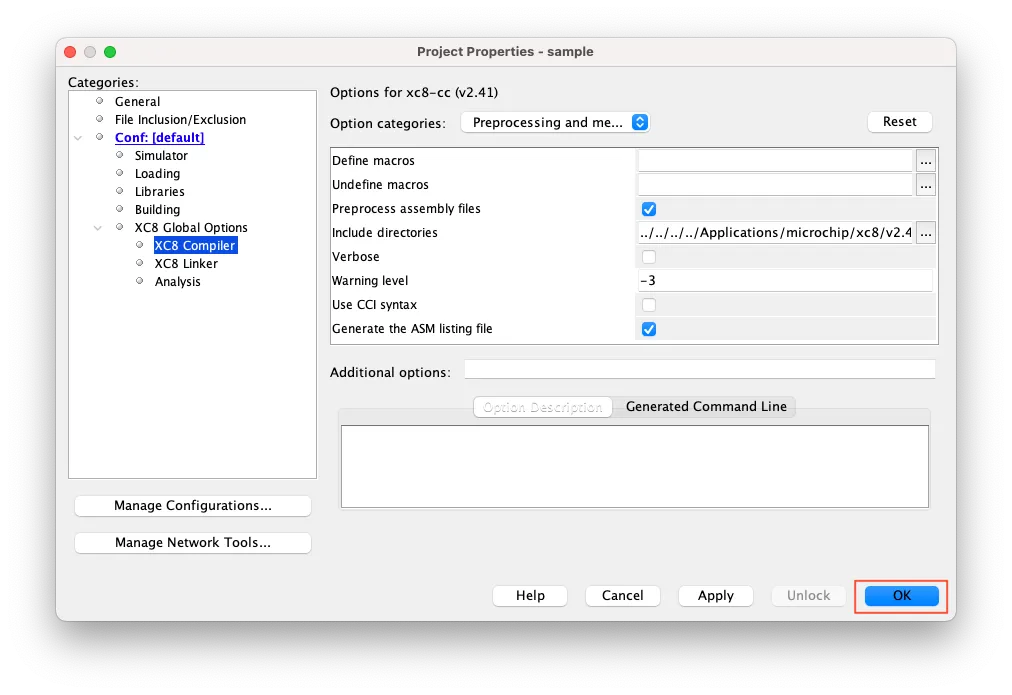Click the Warning level row label
Image resolution: width=1012 pixels, height=695 pixels.
[x=370, y=281]
